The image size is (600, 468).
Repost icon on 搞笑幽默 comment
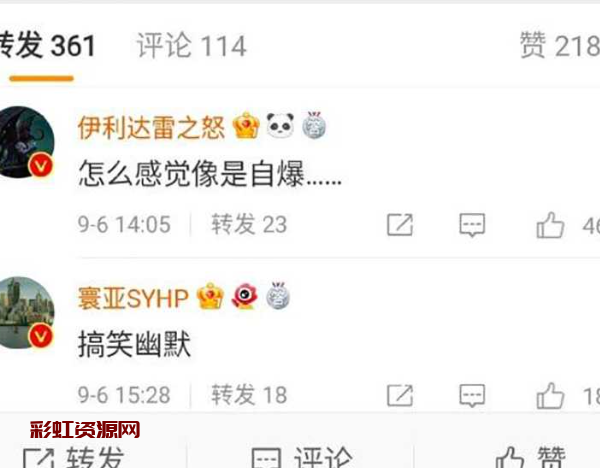tap(400, 395)
